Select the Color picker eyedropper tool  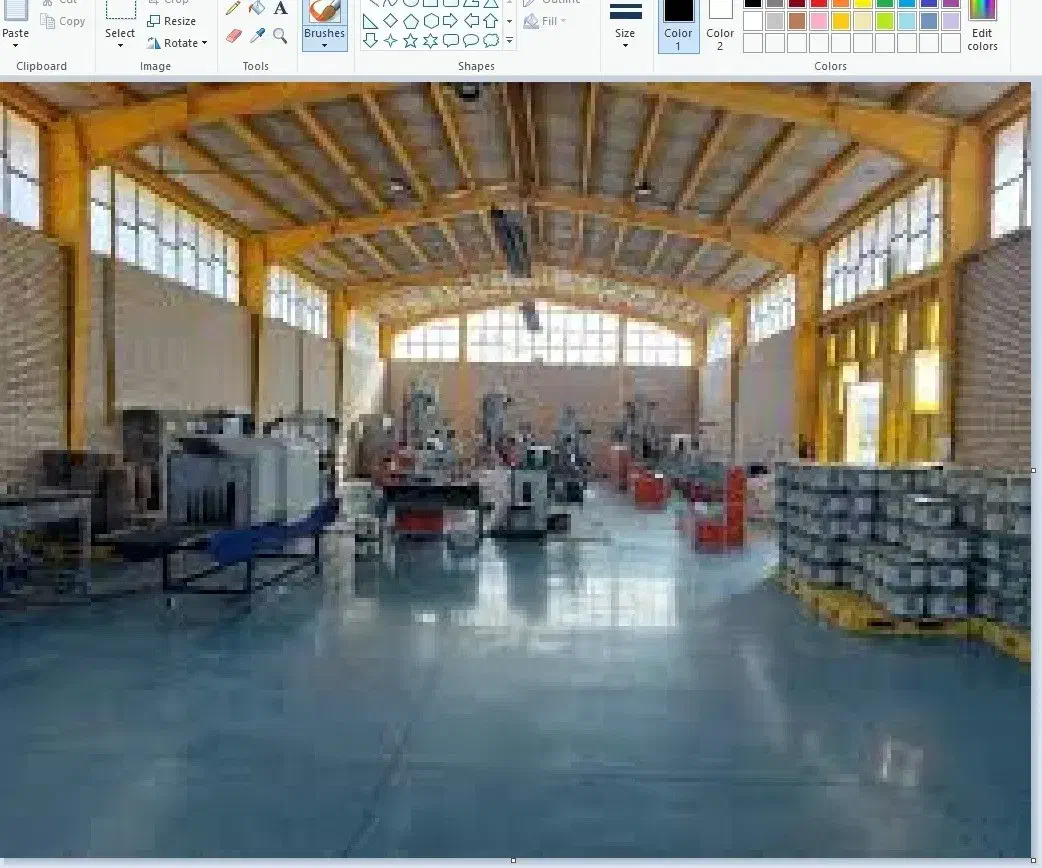click(257, 36)
